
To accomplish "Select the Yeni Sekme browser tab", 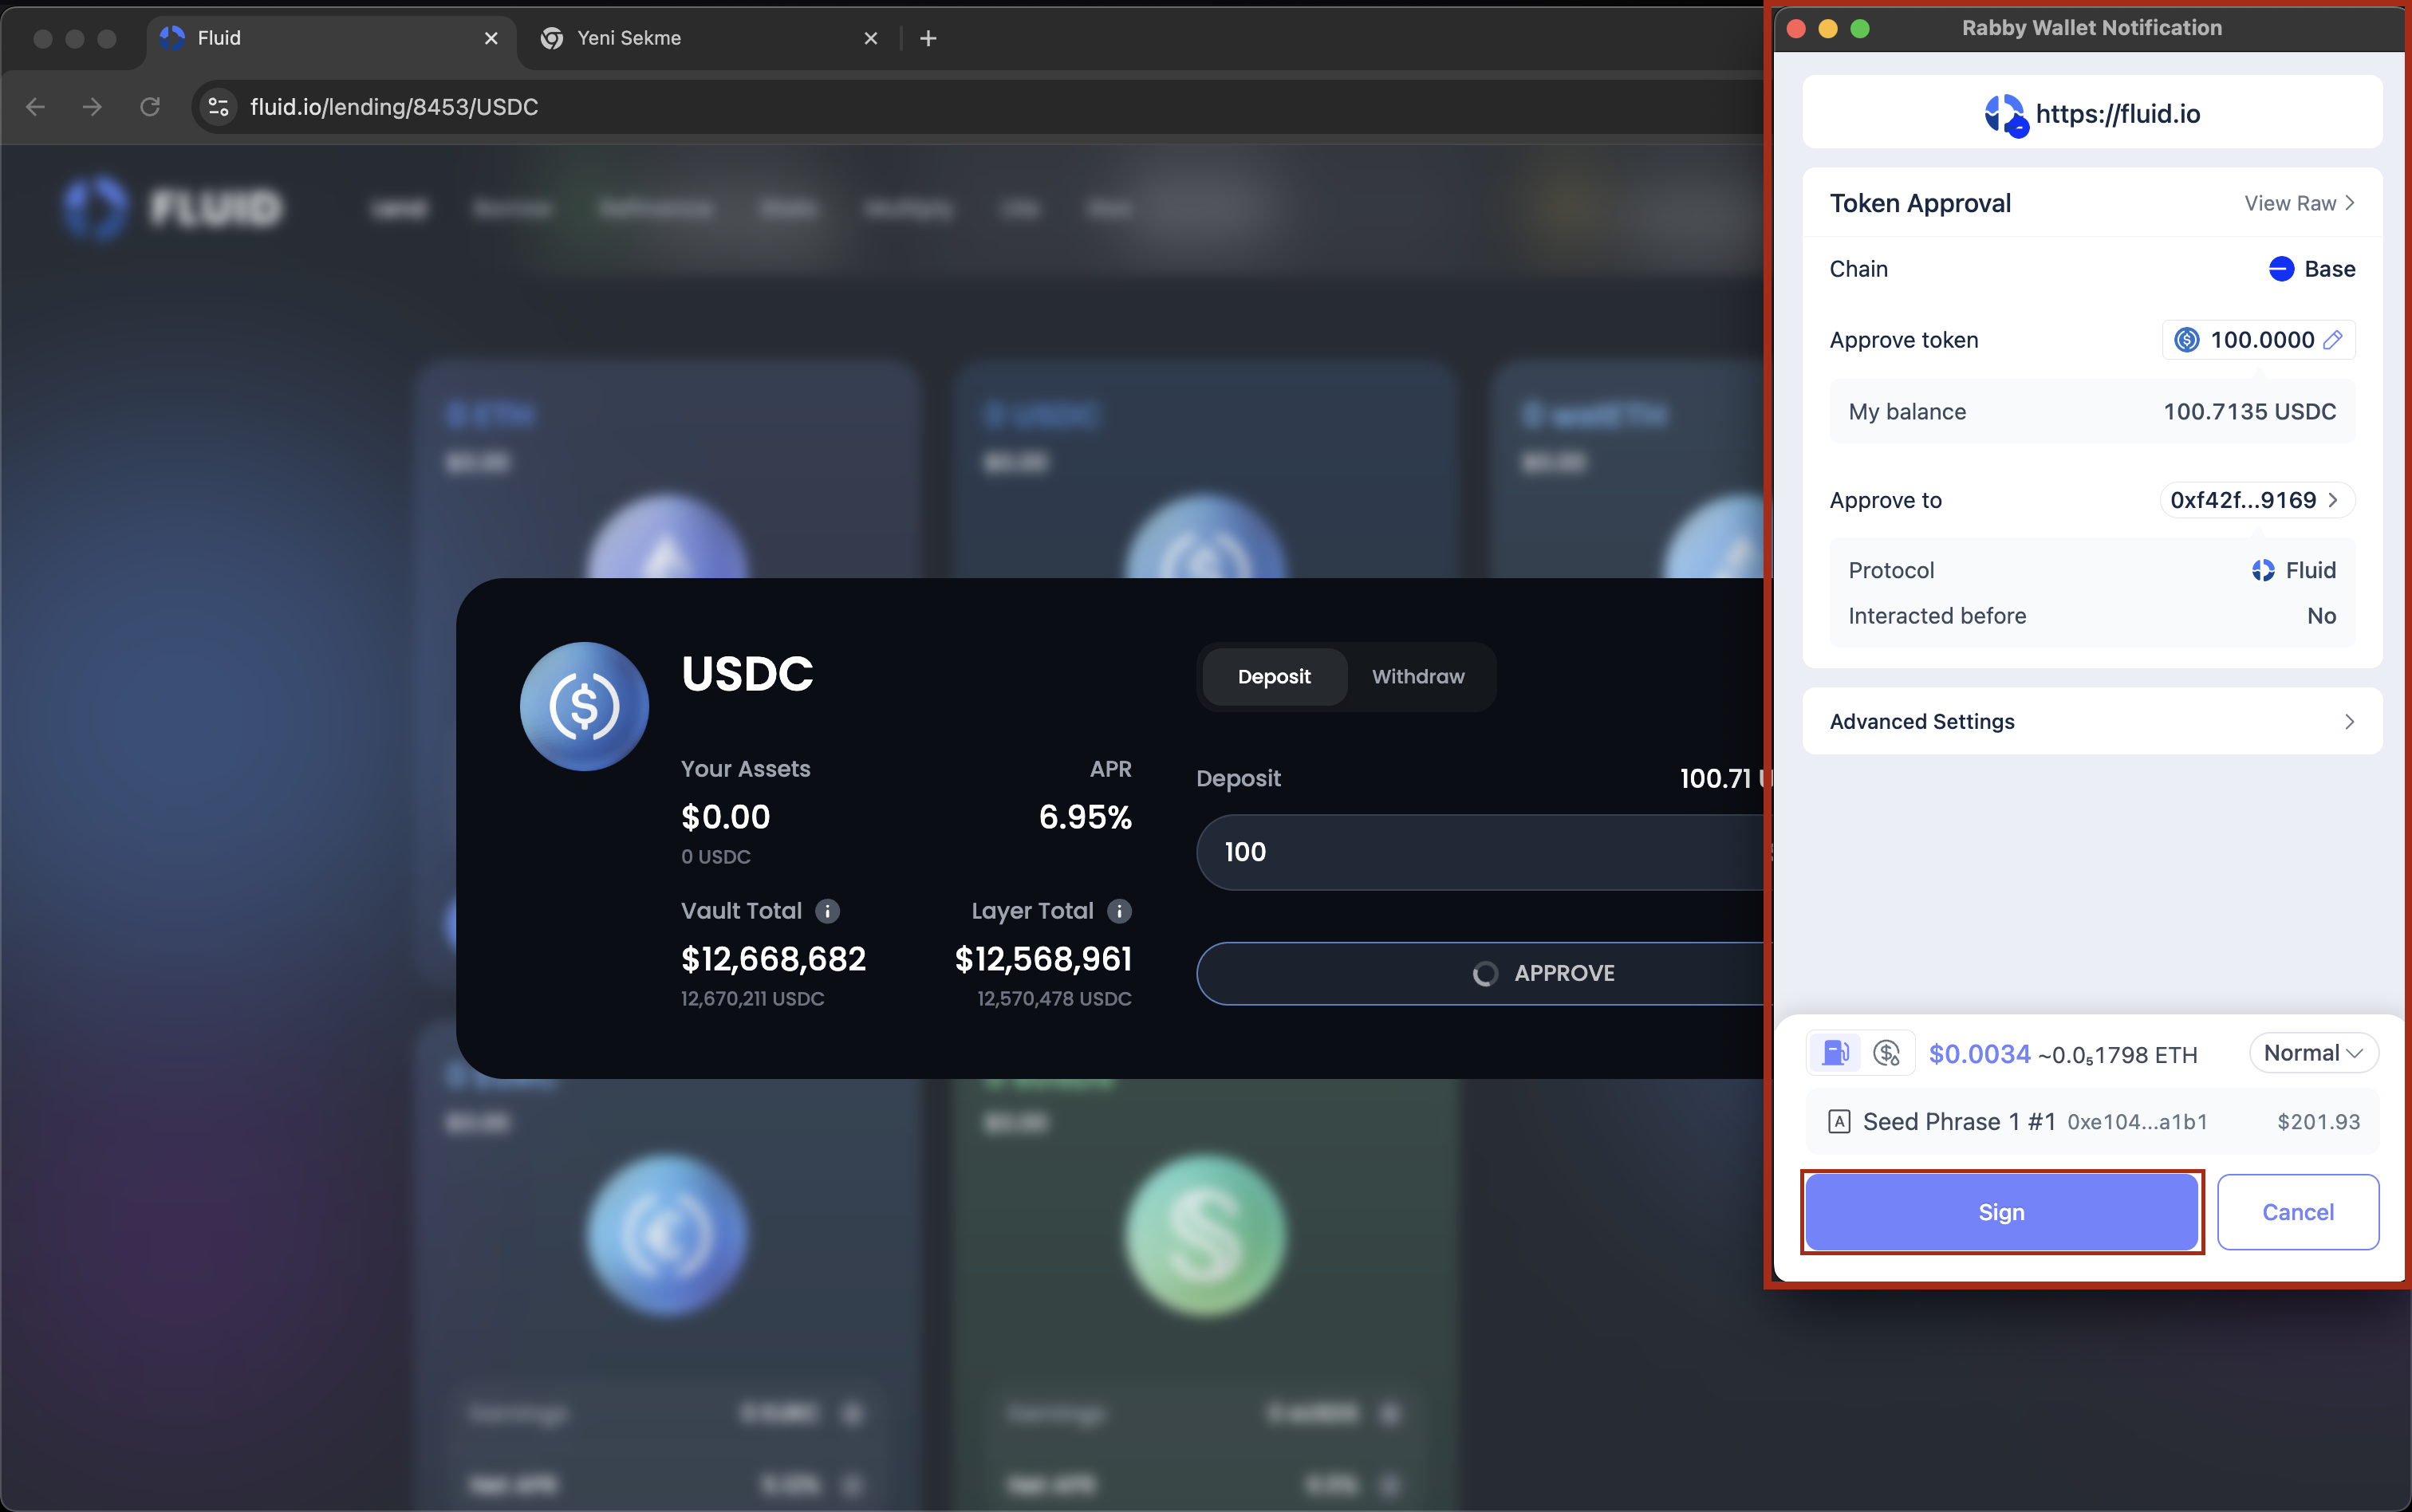I will pyautogui.click(x=710, y=38).
